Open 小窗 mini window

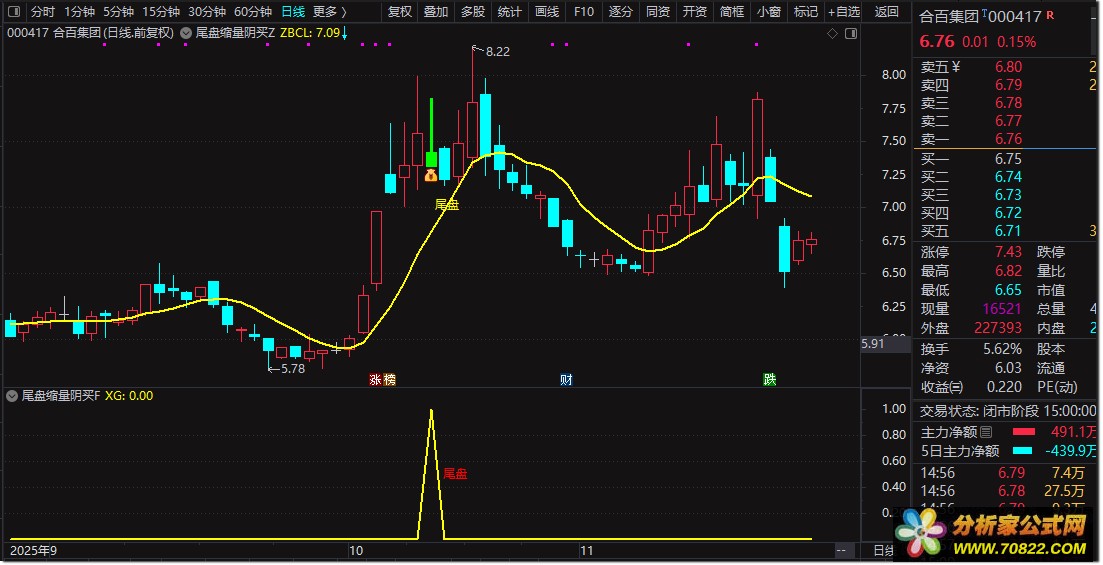tap(769, 12)
